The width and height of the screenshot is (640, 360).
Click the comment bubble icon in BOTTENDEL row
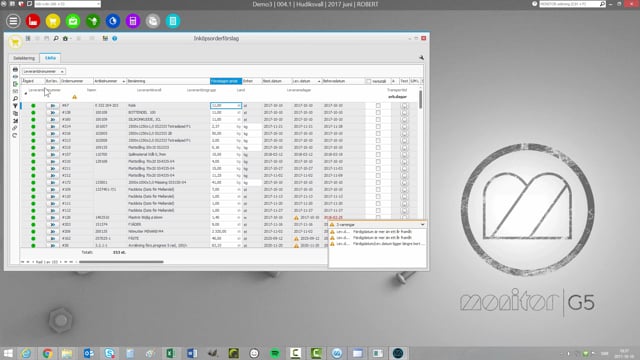(x=404, y=113)
